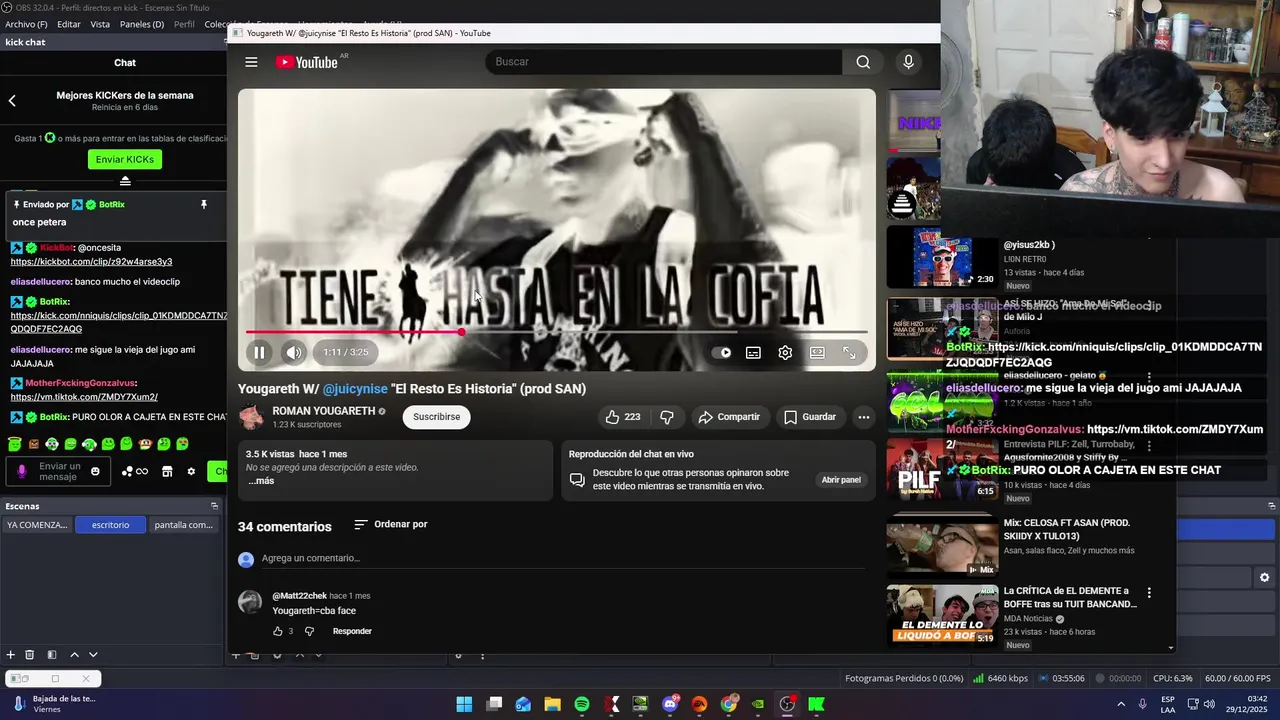Select the pantalla com... scene in OBS
Screen dimensions: 1280x720
[183, 525]
